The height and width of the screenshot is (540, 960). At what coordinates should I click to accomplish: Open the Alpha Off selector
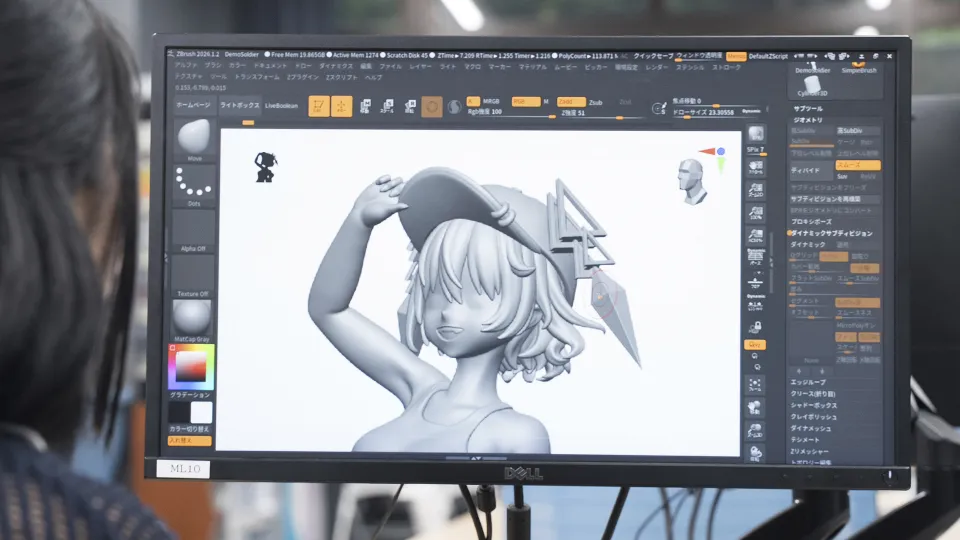[x=193, y=231]
